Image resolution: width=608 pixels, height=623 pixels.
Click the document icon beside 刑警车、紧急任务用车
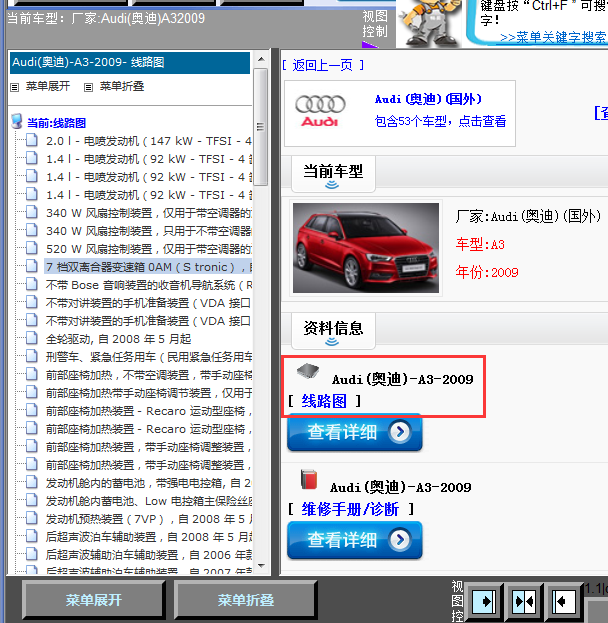(x=32, y=356)
